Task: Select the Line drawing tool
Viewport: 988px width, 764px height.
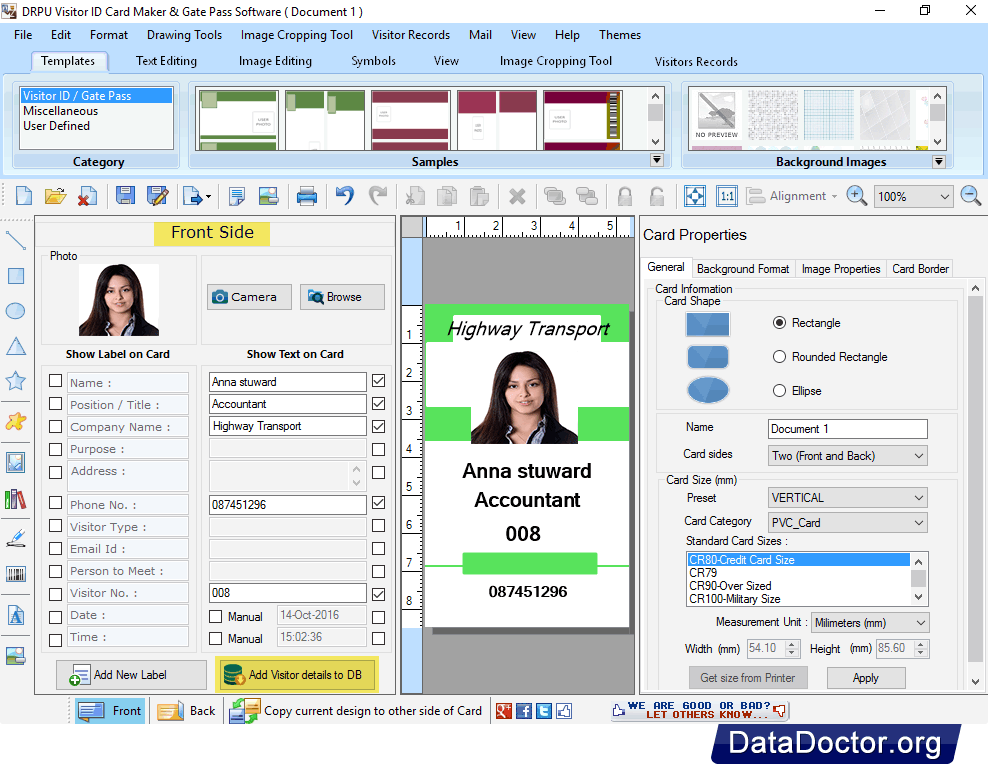Action: 16,241
